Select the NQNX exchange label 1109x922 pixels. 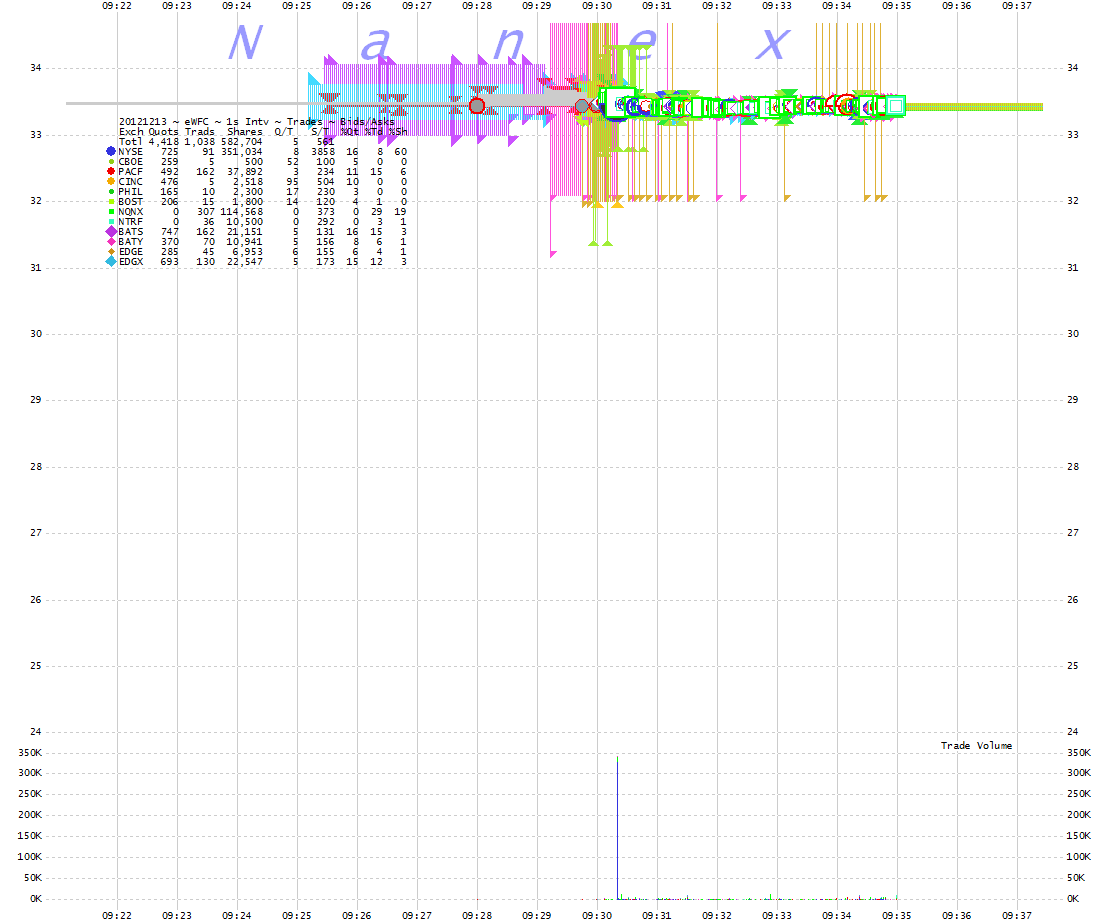point(130,211)
